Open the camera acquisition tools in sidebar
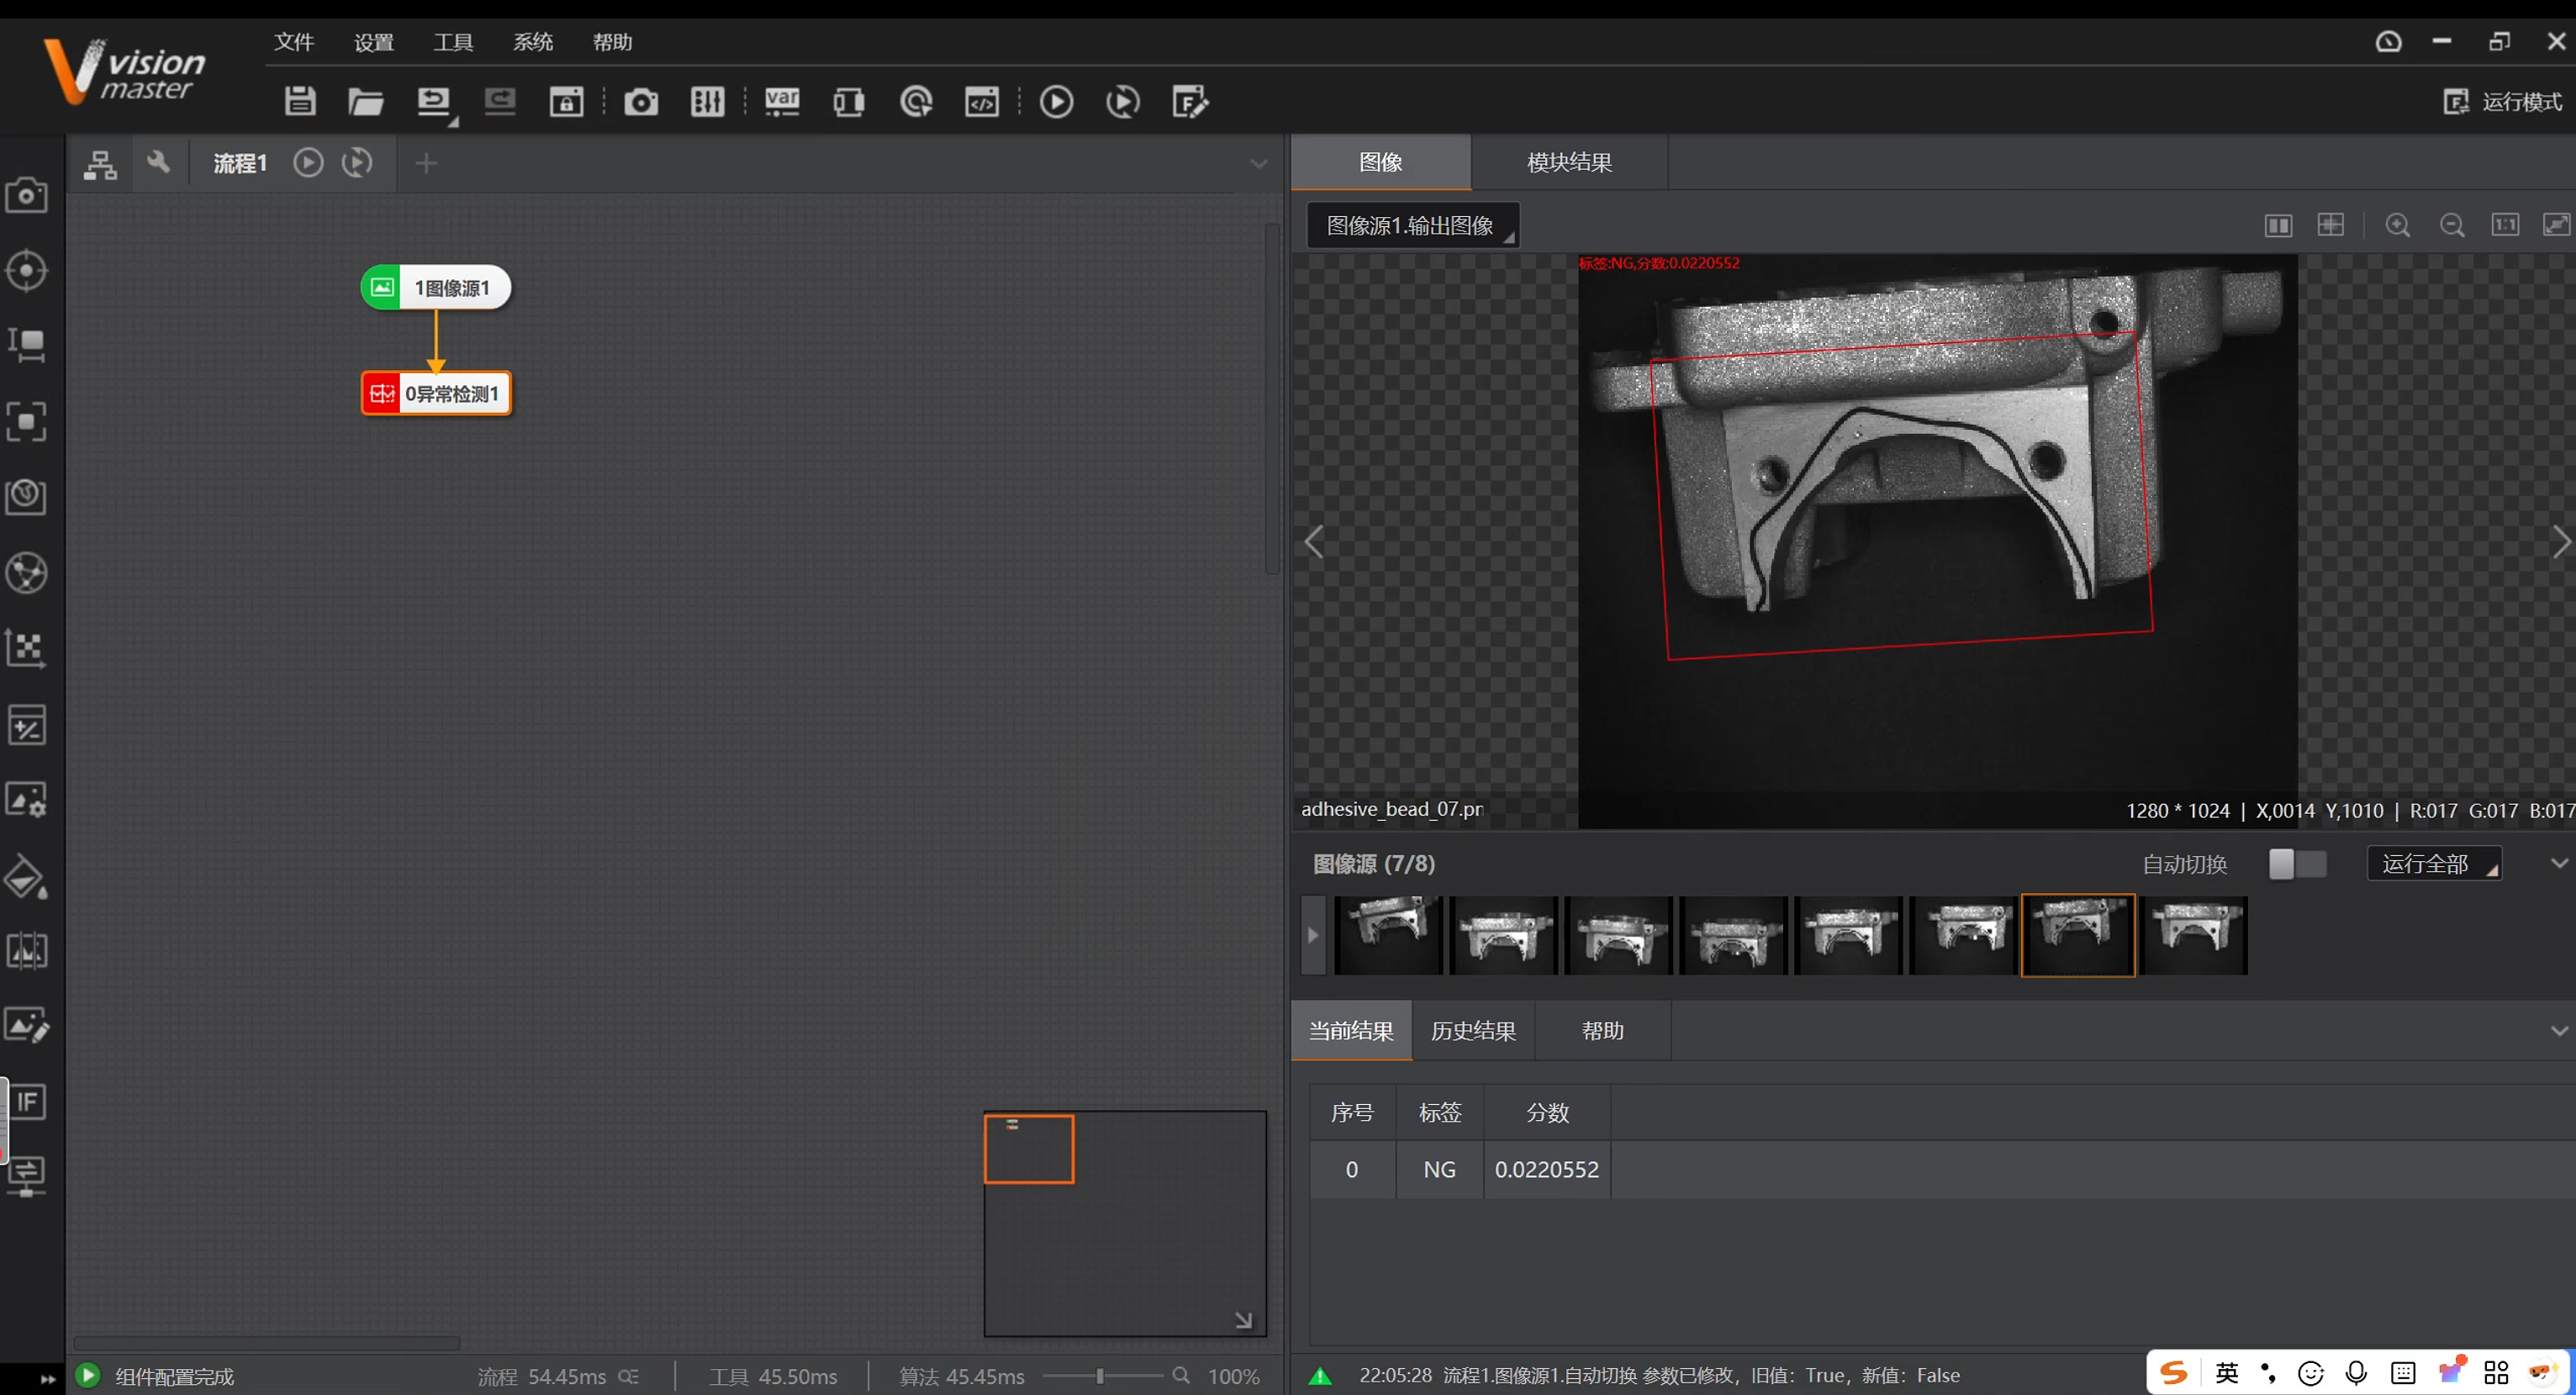The width and height of the screenshot is (2576, 1395). pos(27,194)
